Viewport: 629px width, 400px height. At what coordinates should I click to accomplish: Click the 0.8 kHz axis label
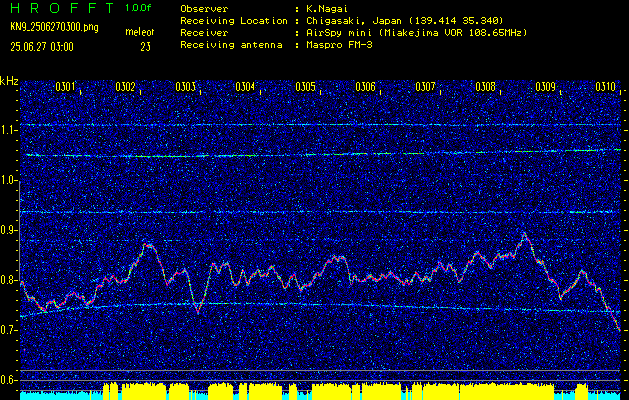coord(8,280)
